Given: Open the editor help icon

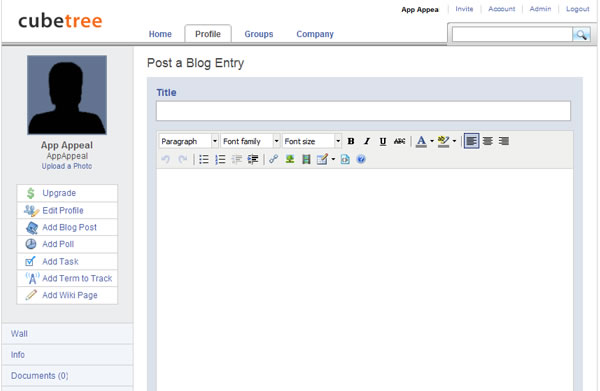Looking at the screenshot, I should [361, 159].
